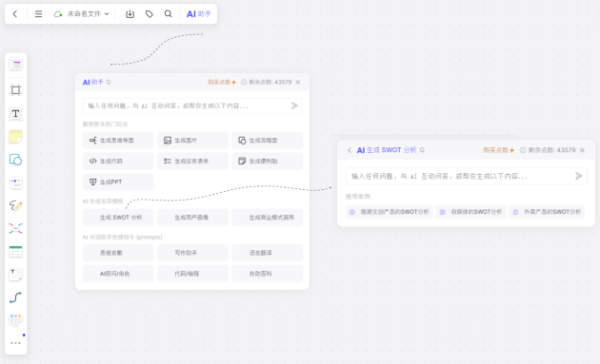The width and height of the screenshot is (600, 364).
Task: Click info icon beside 剩余点数 in AI 助手 panel
Action: click(x=244, y=82)
